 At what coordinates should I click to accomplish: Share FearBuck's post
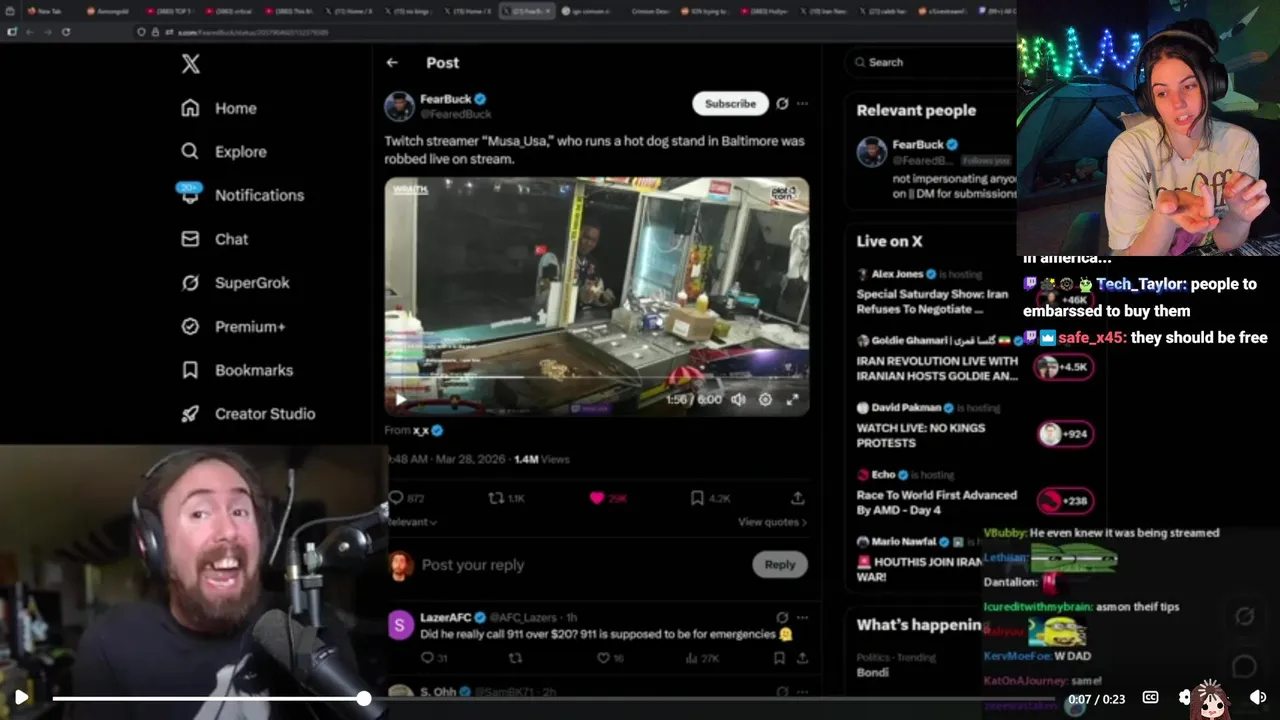pos(797,498)
